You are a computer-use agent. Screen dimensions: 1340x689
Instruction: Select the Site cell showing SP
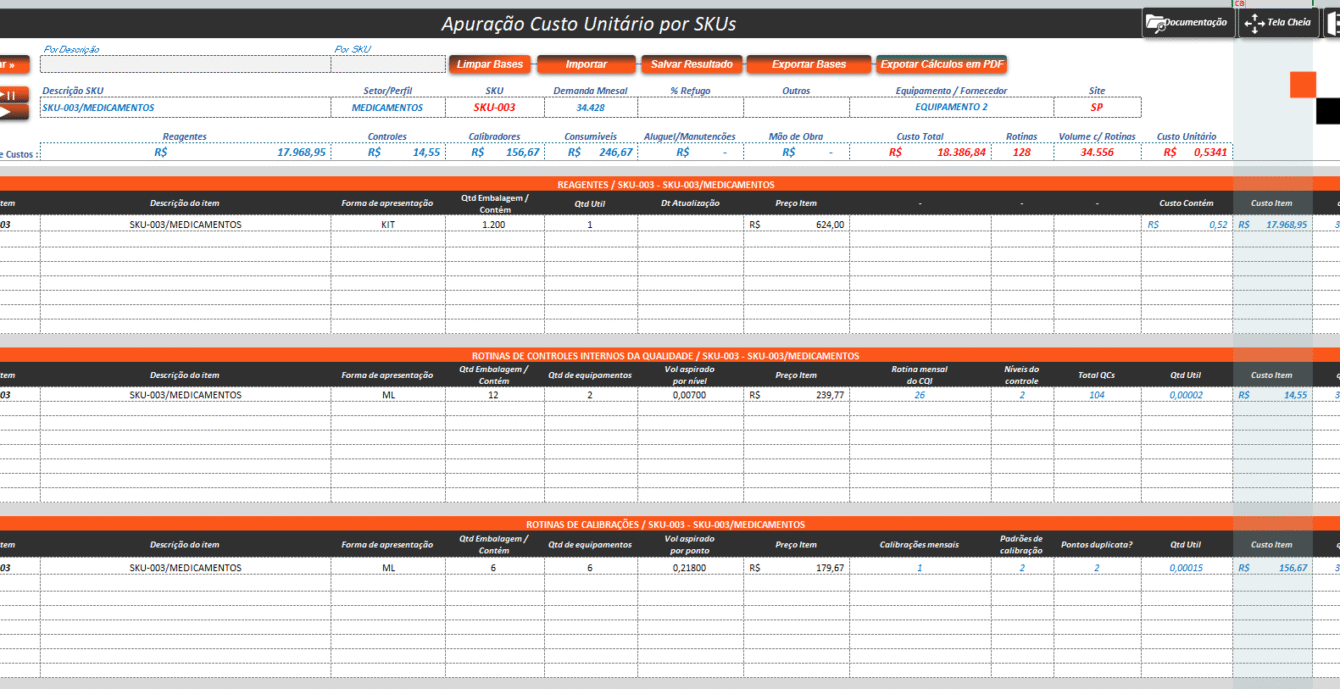(1096, 107)
